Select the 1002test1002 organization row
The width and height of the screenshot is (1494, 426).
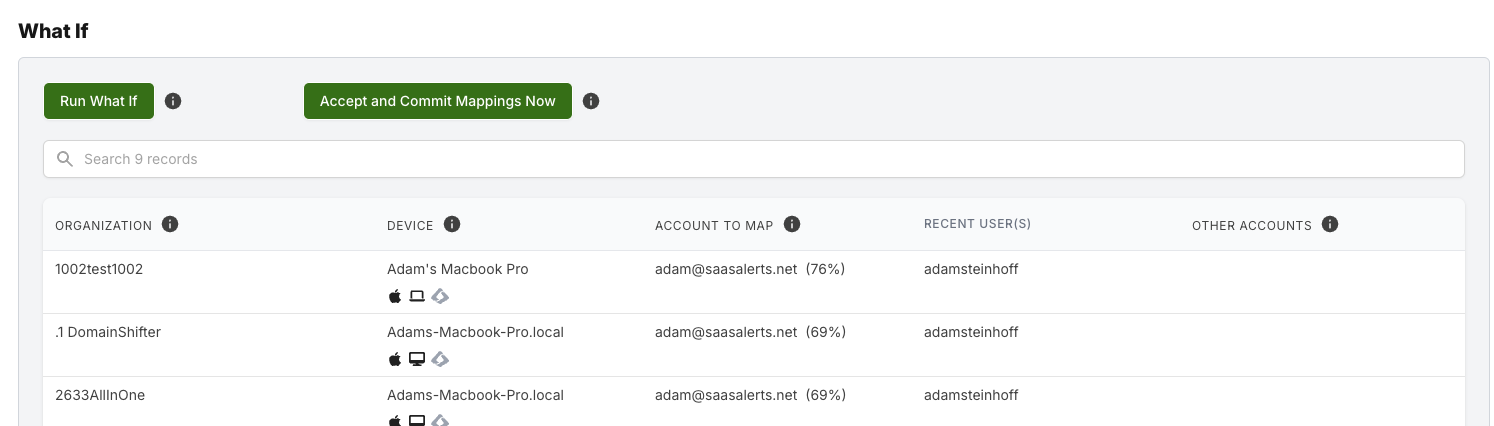754,282
